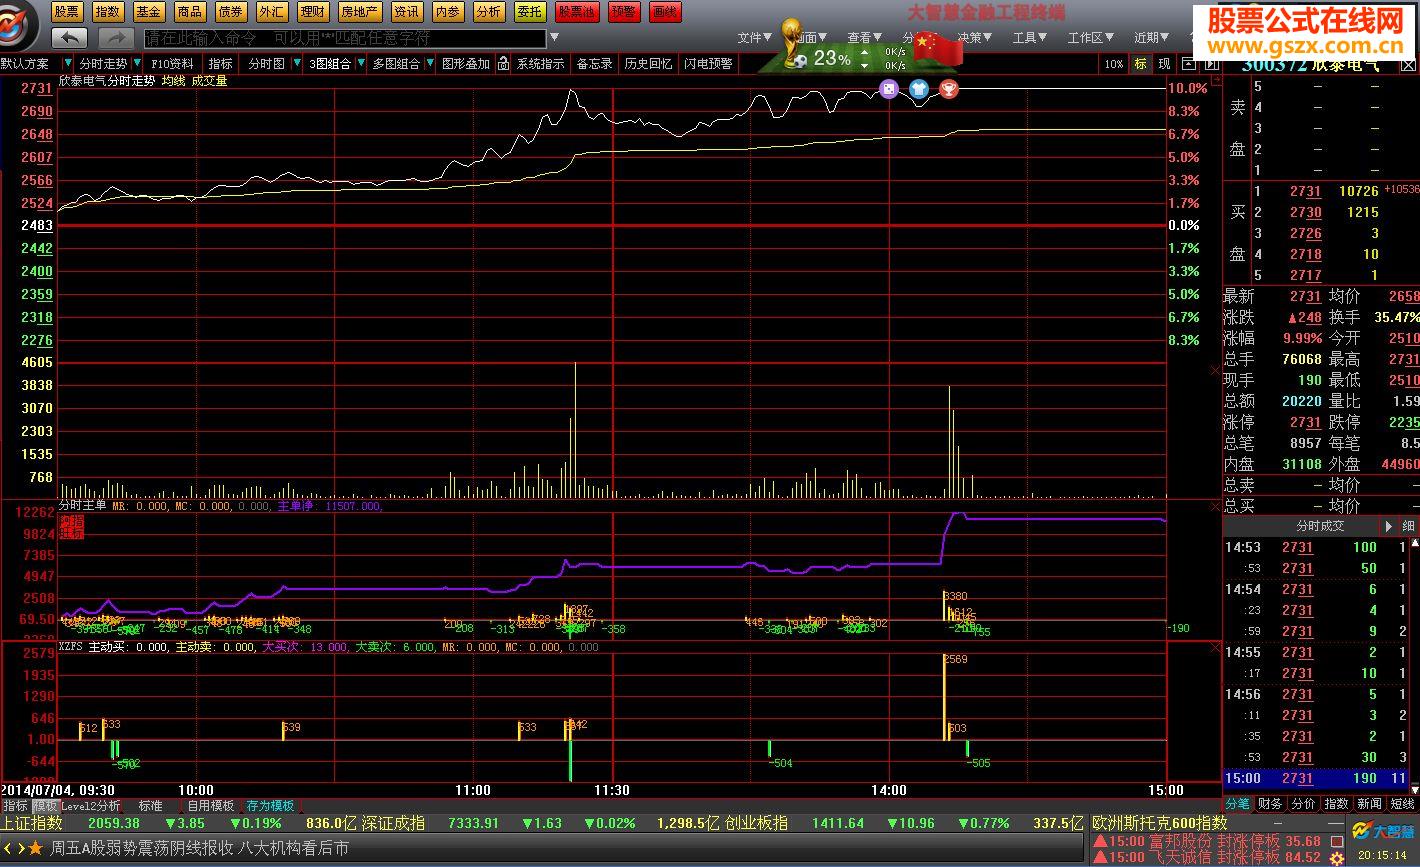Switch to the 短线 tab
1420x867 pixels.
(x=1403, y=803)
